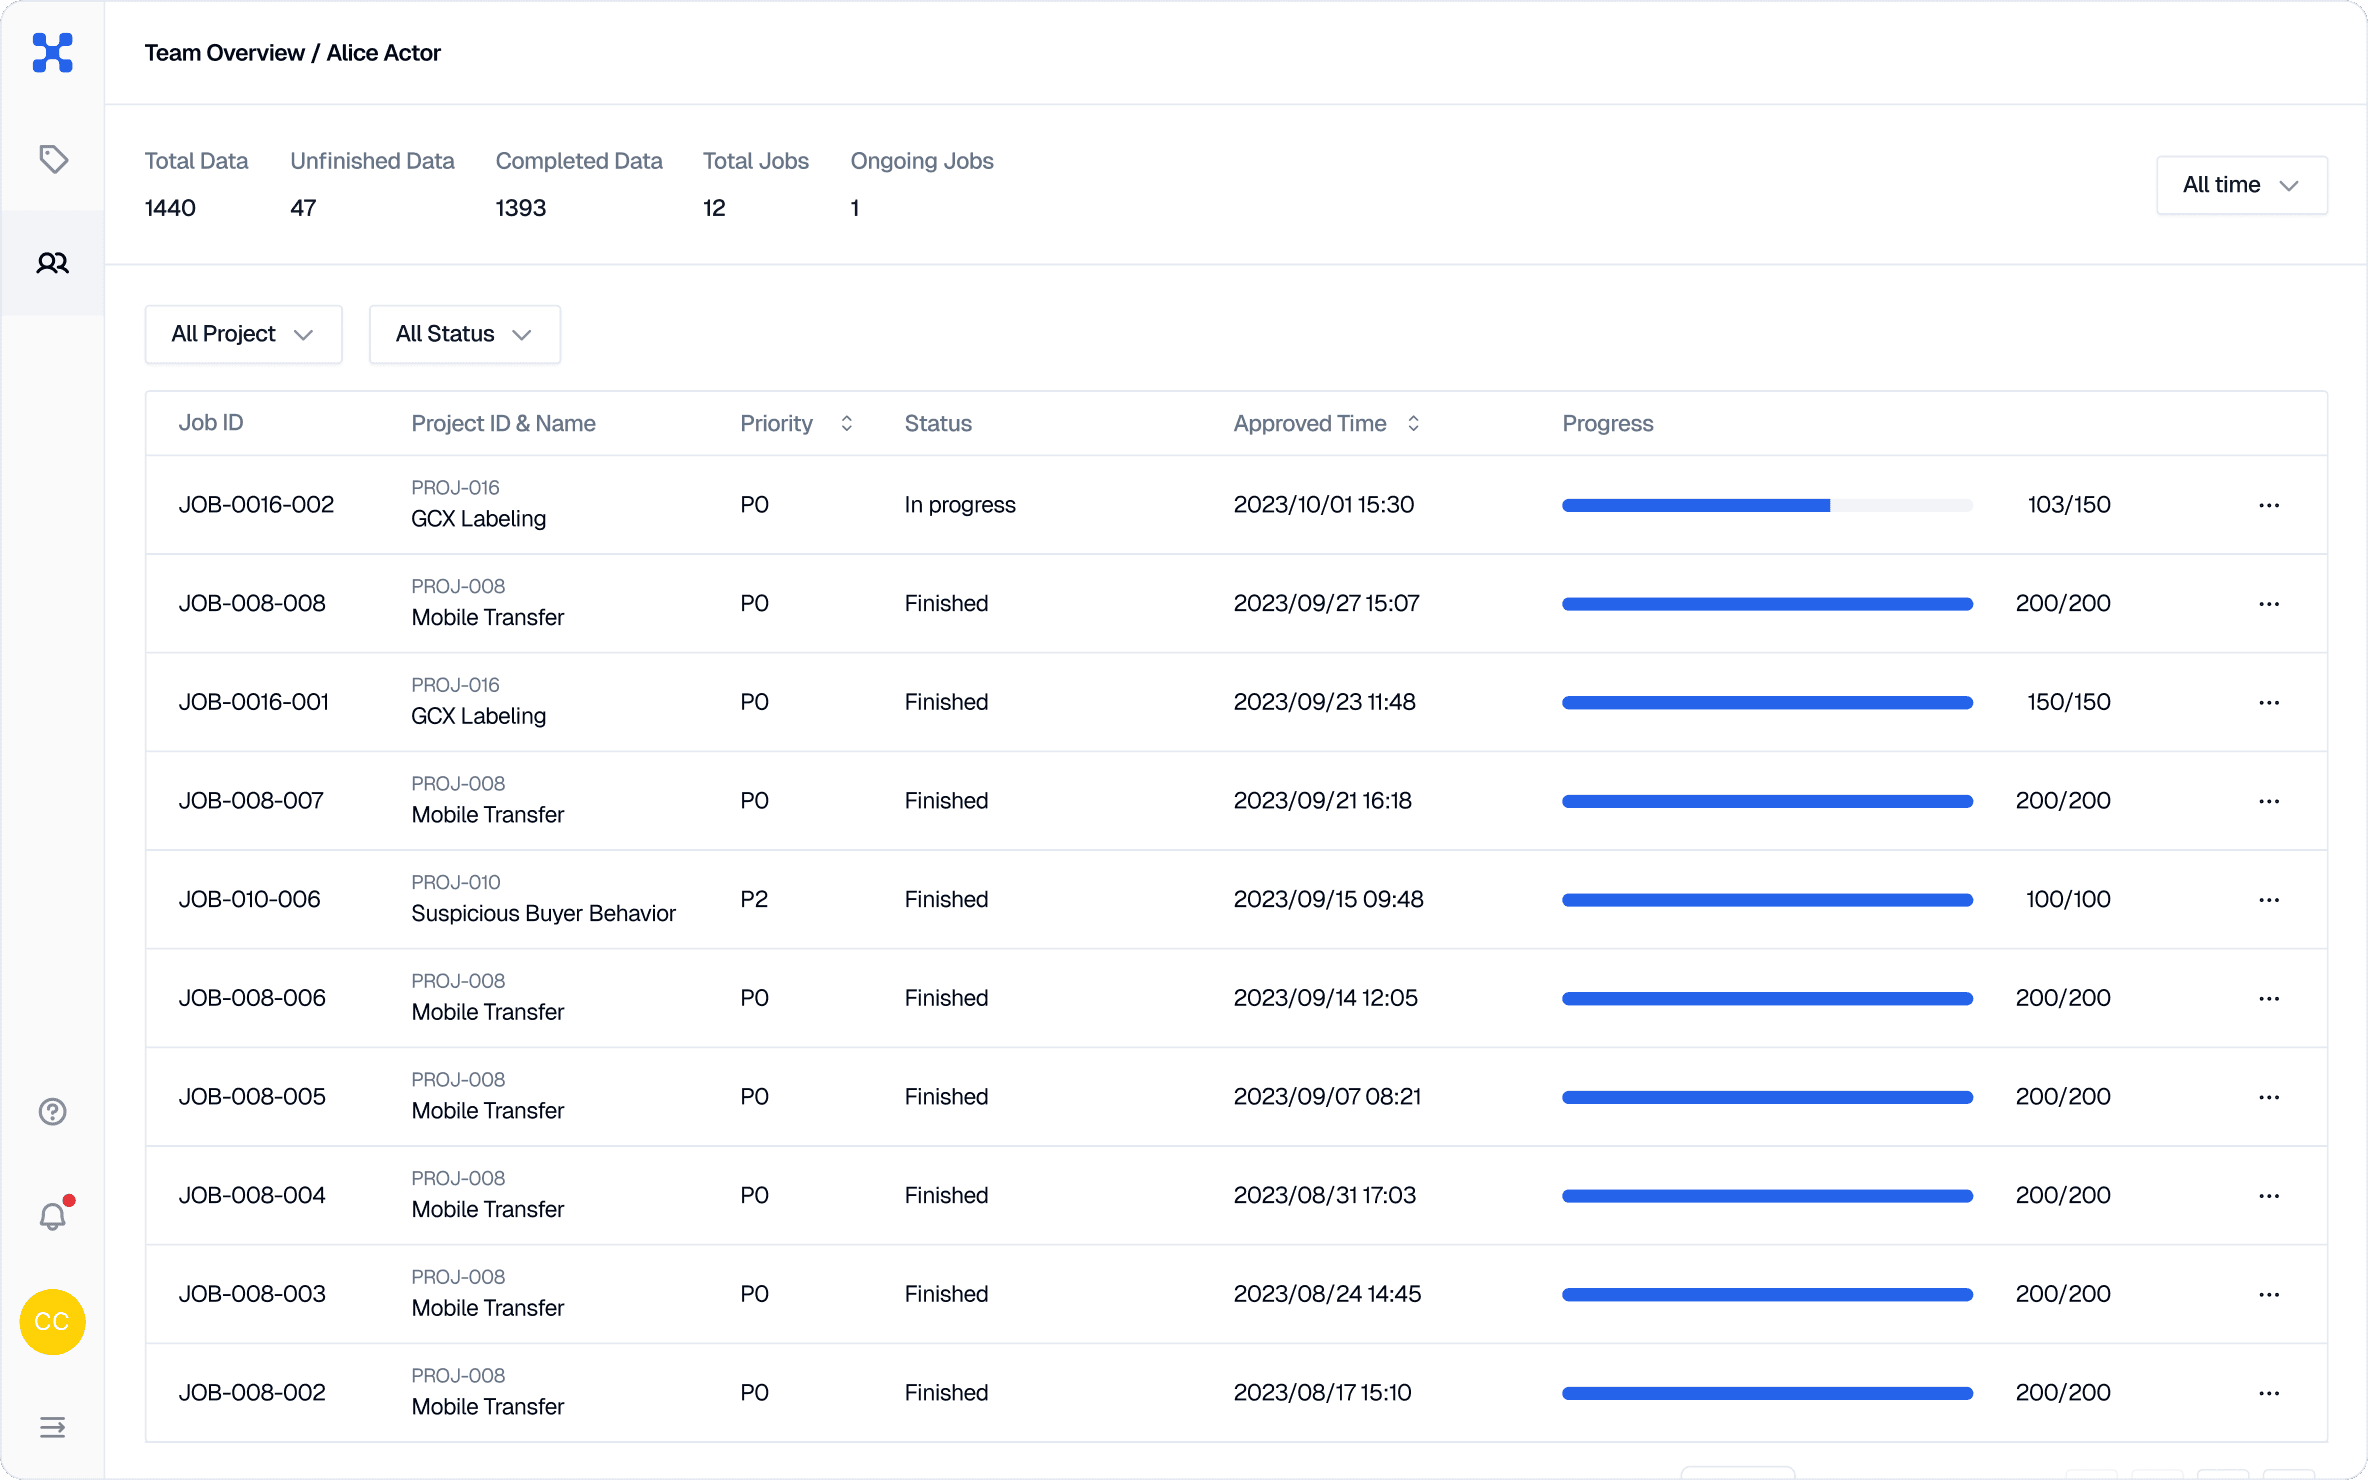The height and width of the screenshot is (1480, 2368).
Task: Click the Priority column header
Action: [x=776, y=423]
